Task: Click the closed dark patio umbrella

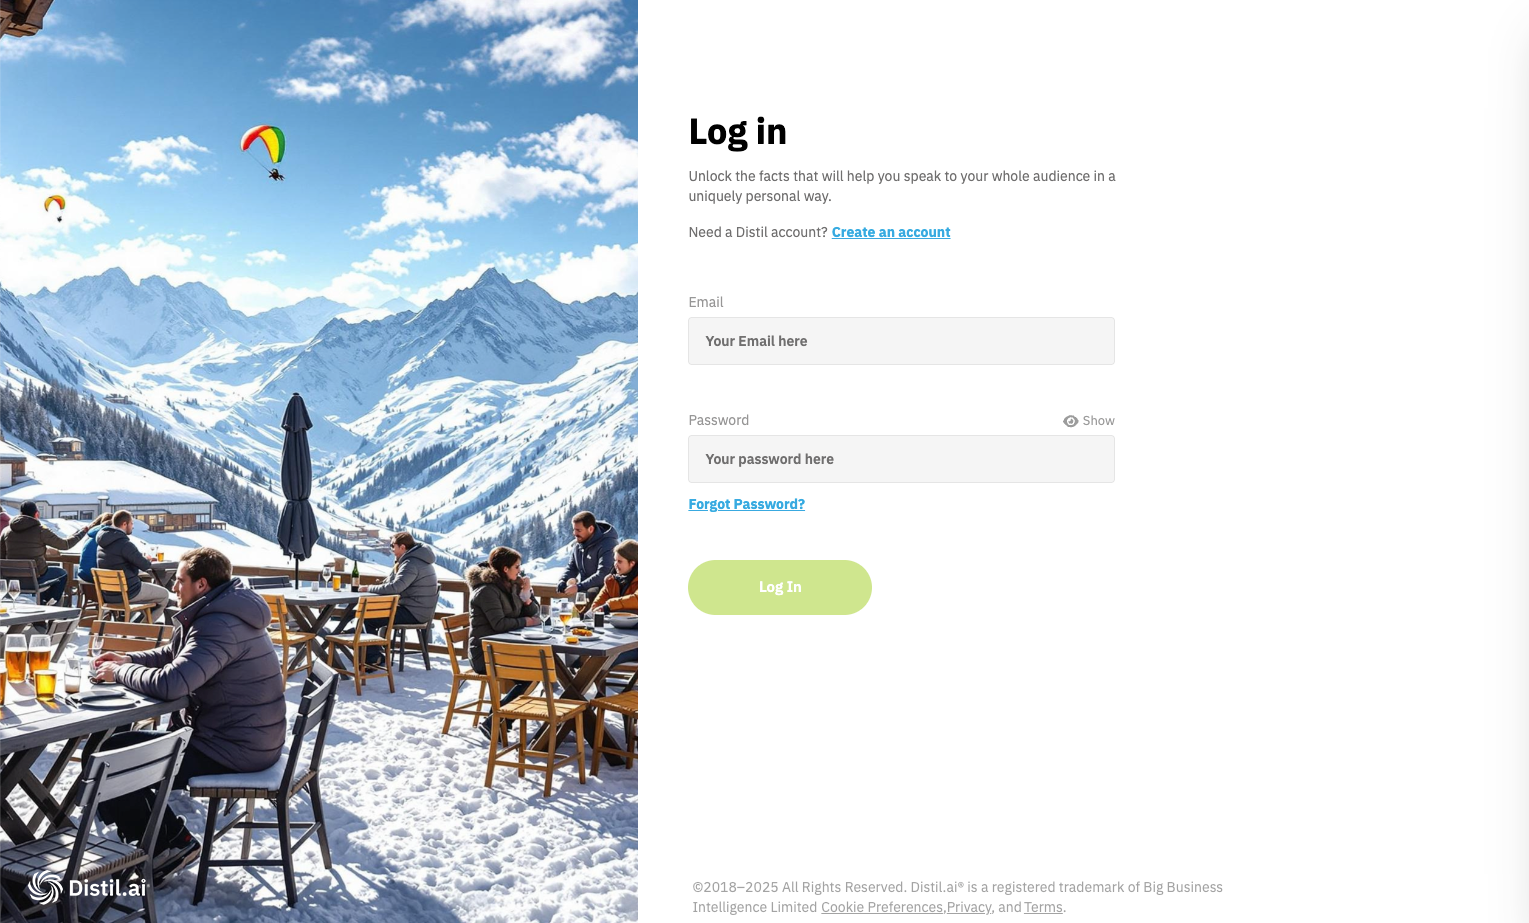Action: pyautogui.click(x=297, y=478)
